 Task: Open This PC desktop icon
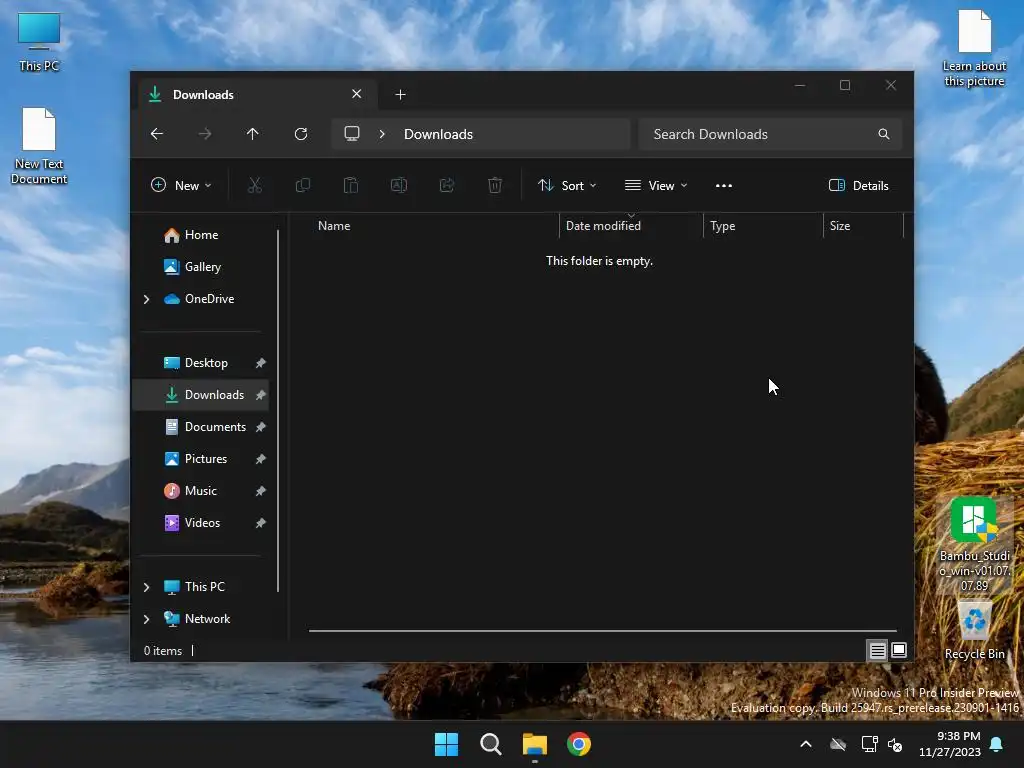pyautogui.click(x=39, y=42)
